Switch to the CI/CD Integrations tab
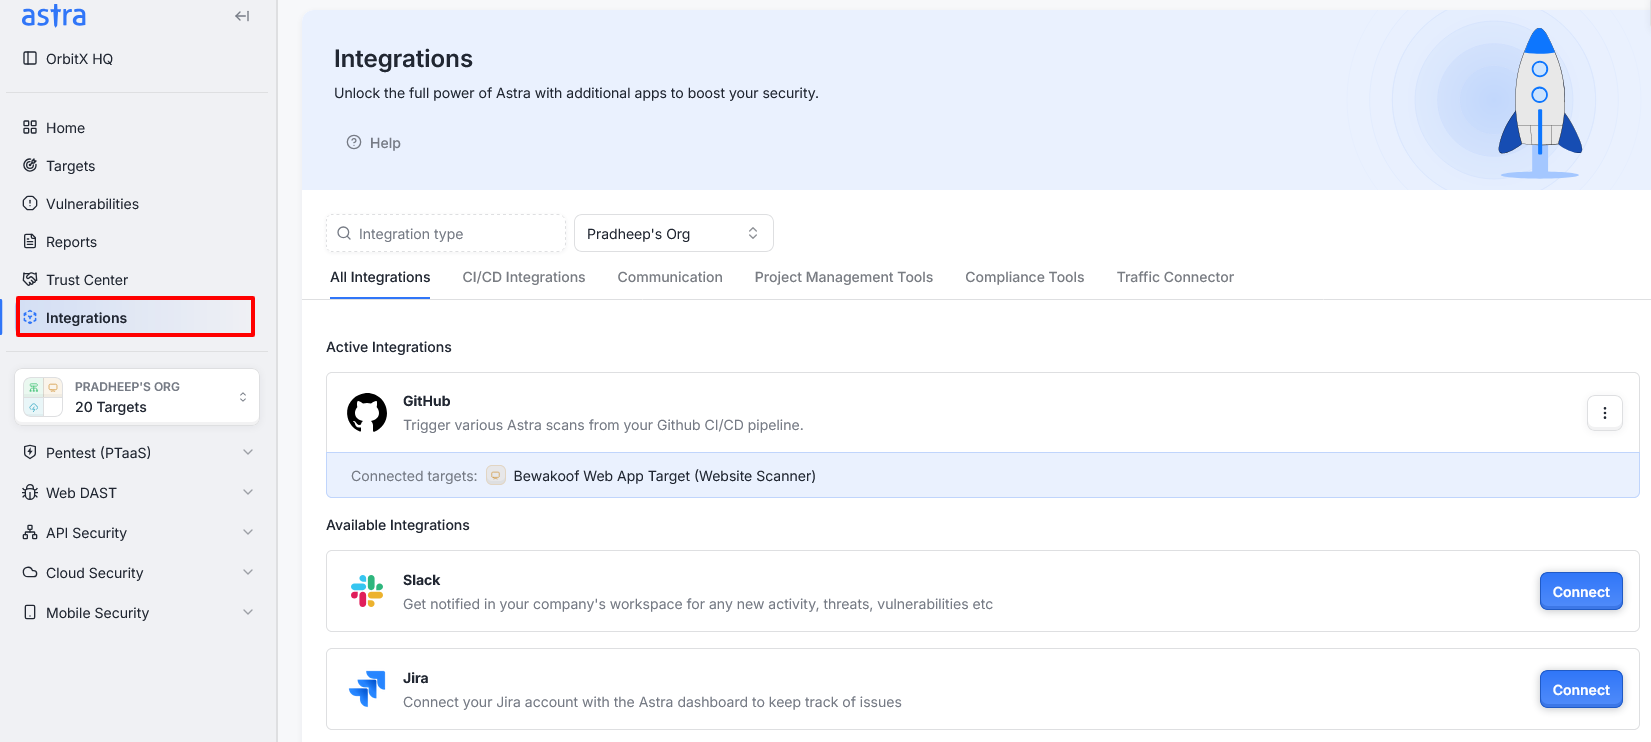 click(x=524, y=277)
